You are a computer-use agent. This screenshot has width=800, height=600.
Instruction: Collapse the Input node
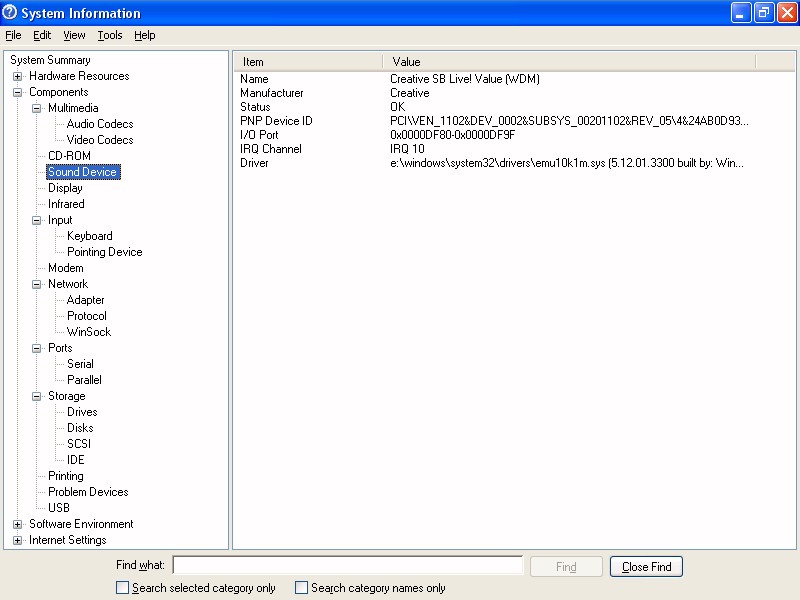pos(36,220)
